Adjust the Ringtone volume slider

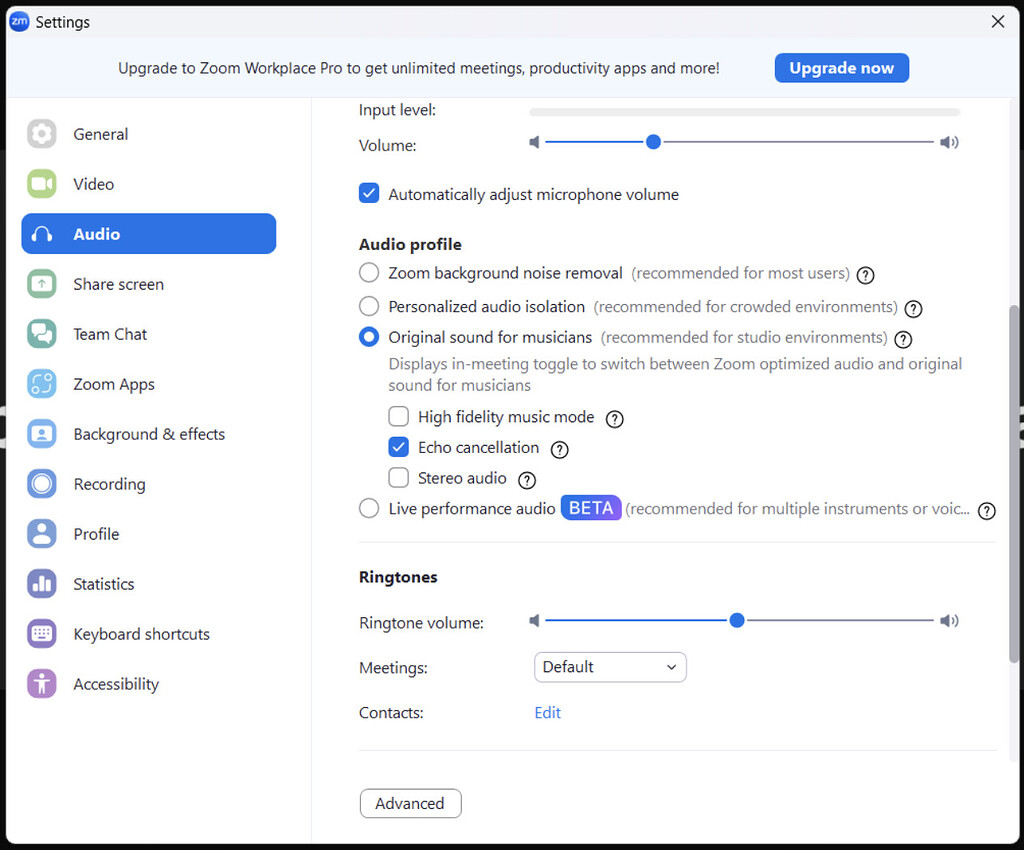pos(737,620)
